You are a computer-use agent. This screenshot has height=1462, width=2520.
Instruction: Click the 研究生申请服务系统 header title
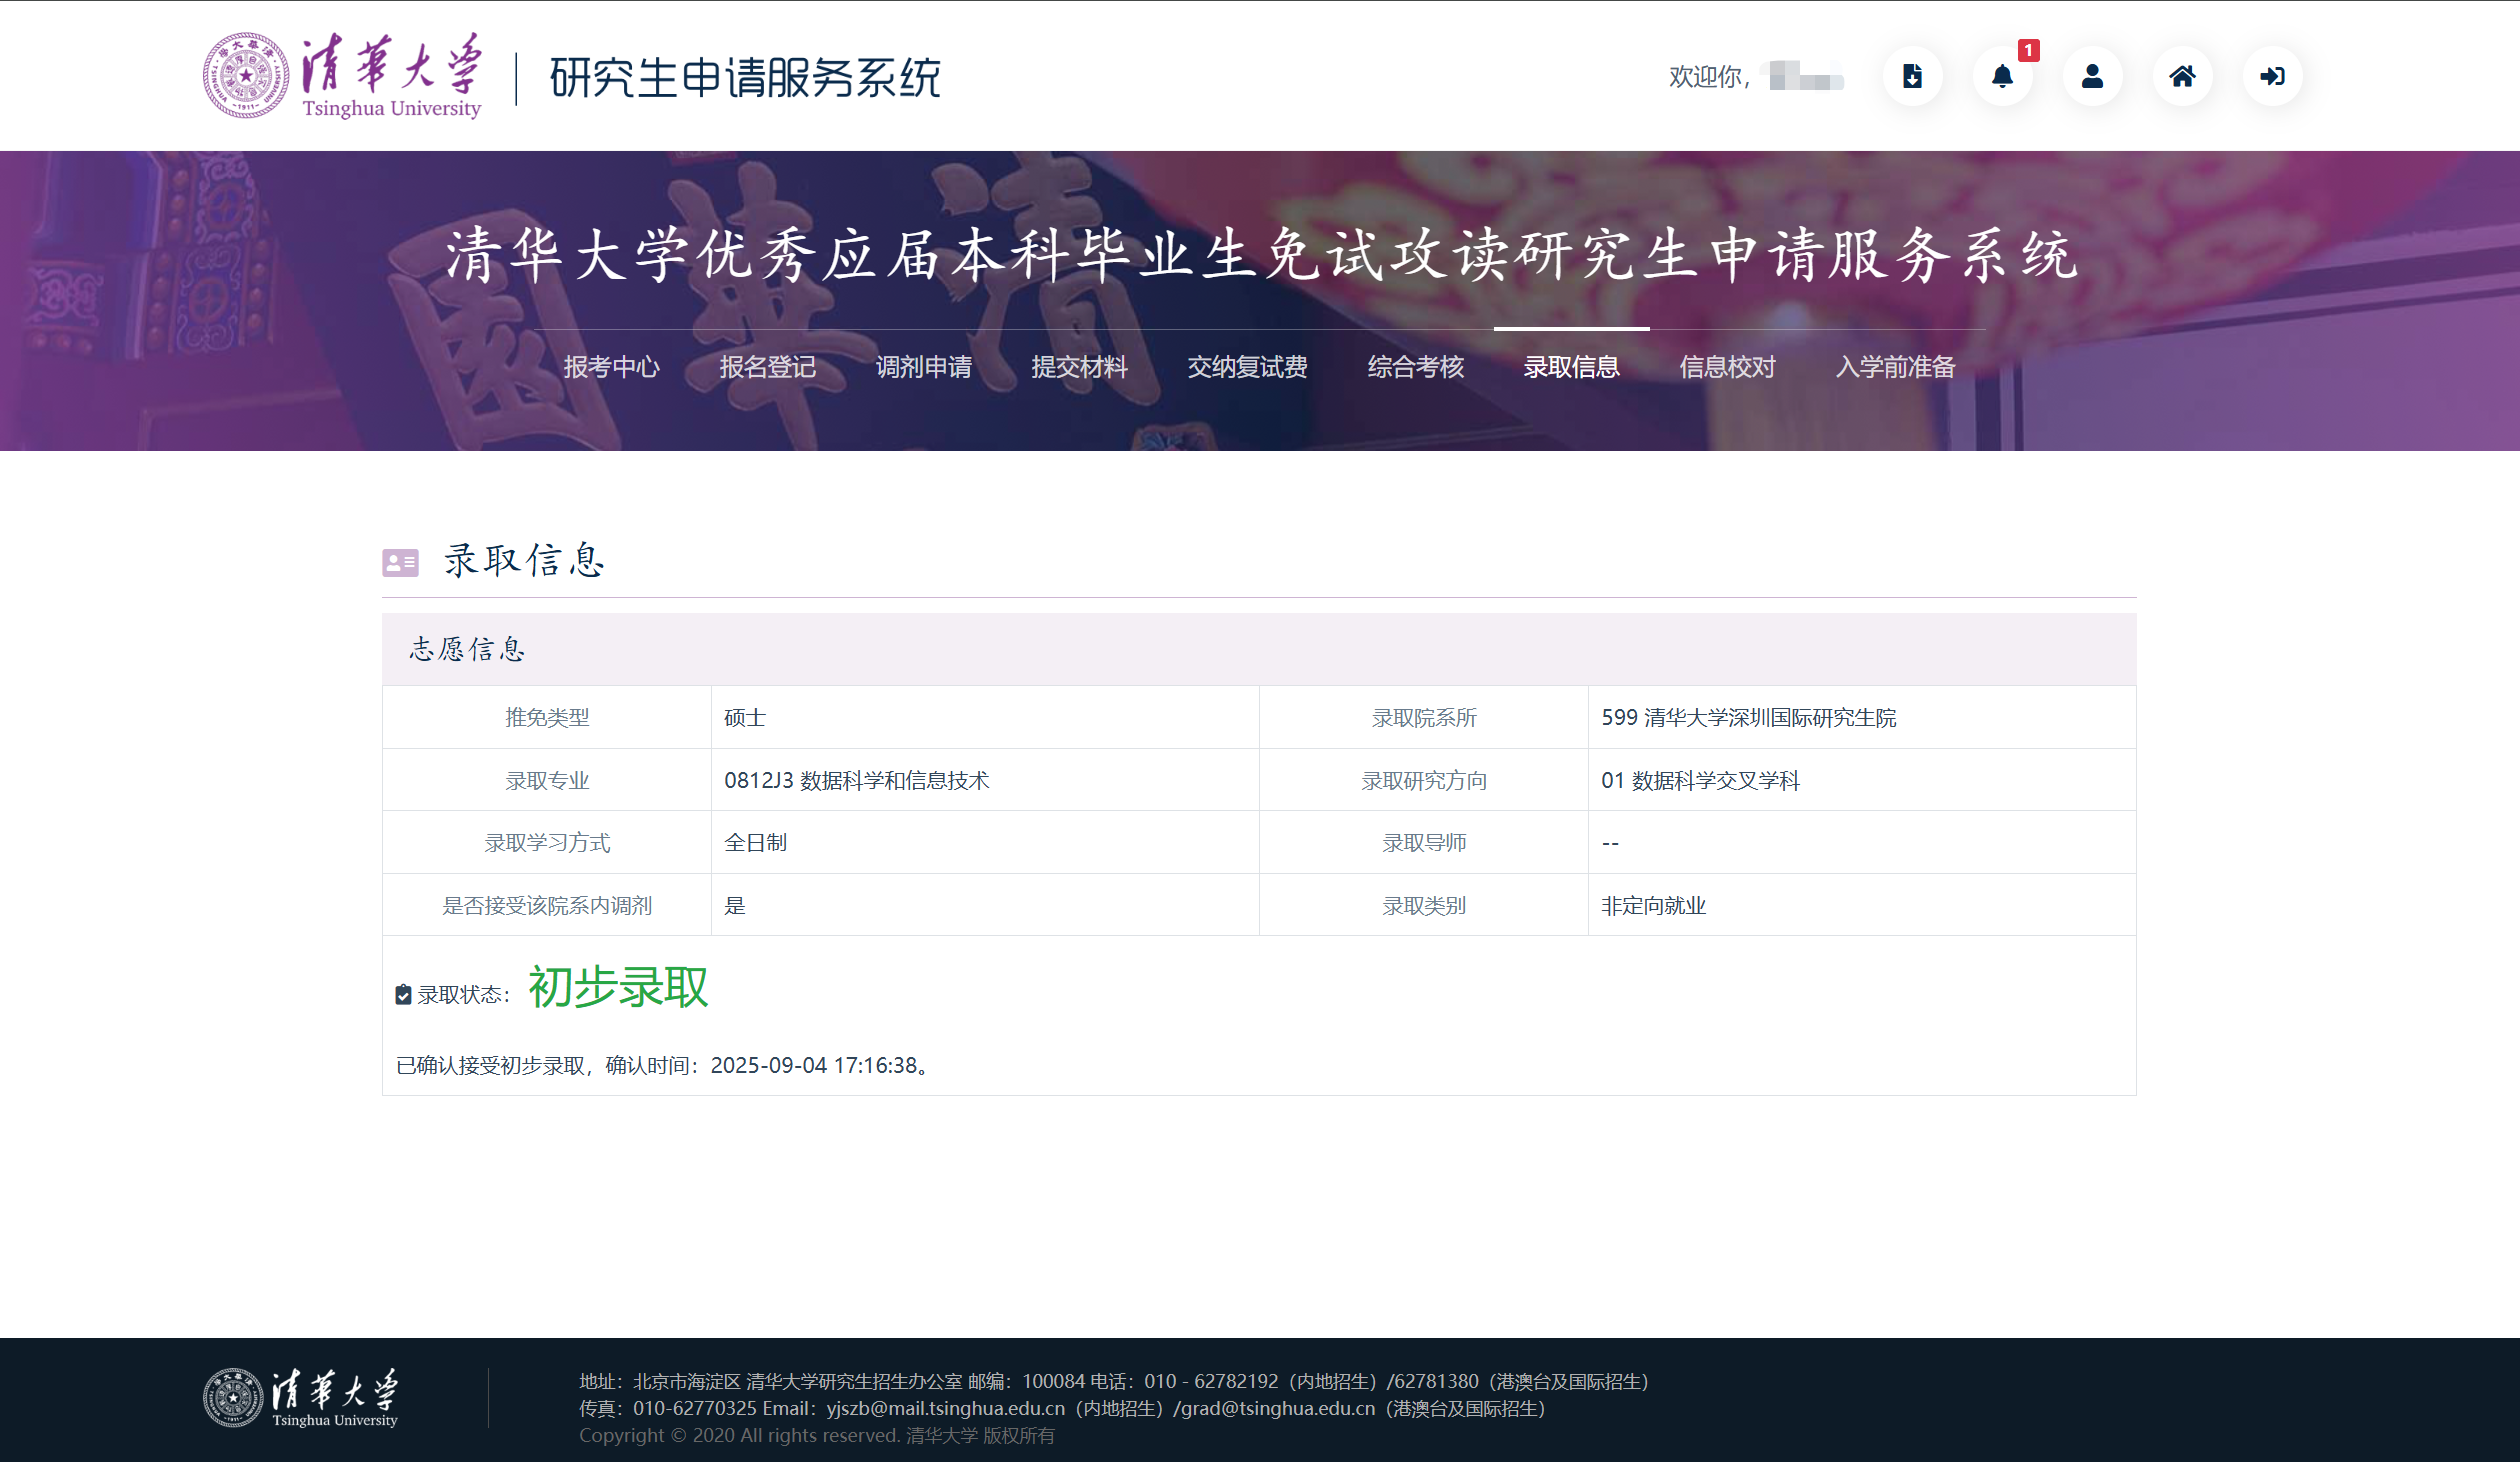(745, 78)
